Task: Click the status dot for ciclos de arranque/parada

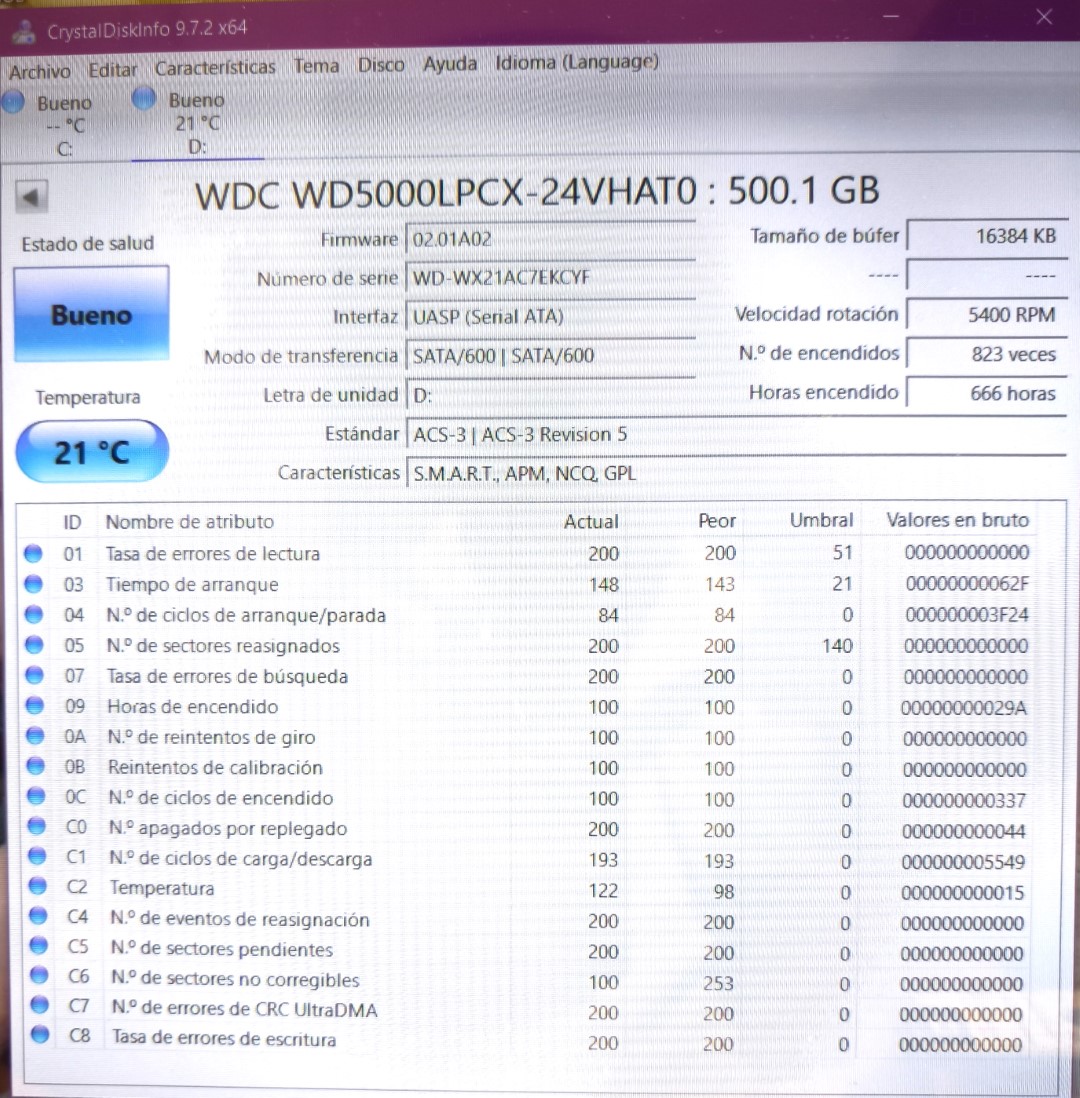Action: pyautogui.click(x=34, y=615)
